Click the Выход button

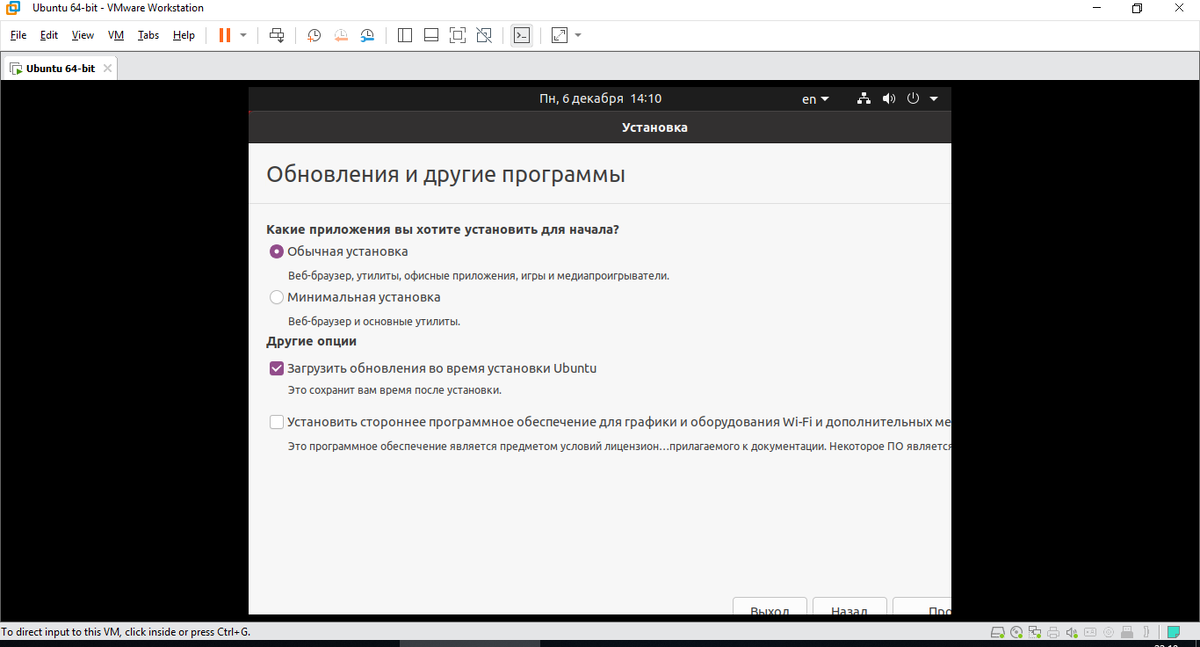tap(770, 608)
